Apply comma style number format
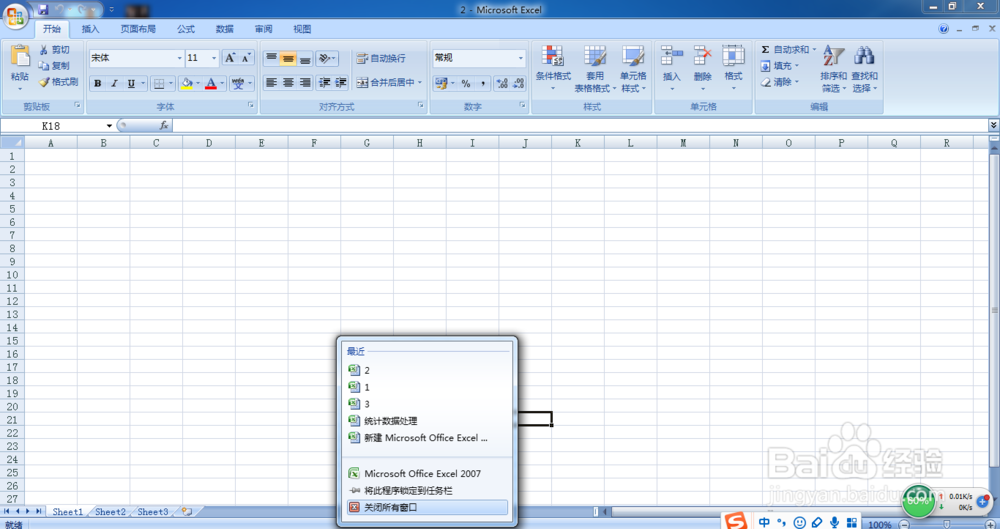The height and width of the screenshot is (529, 1000). coord(483,83)
